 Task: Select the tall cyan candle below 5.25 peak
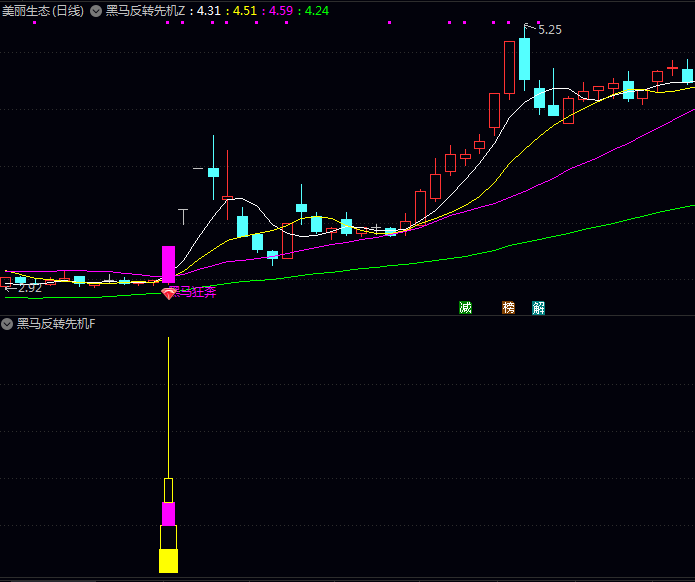click(524, 58)
